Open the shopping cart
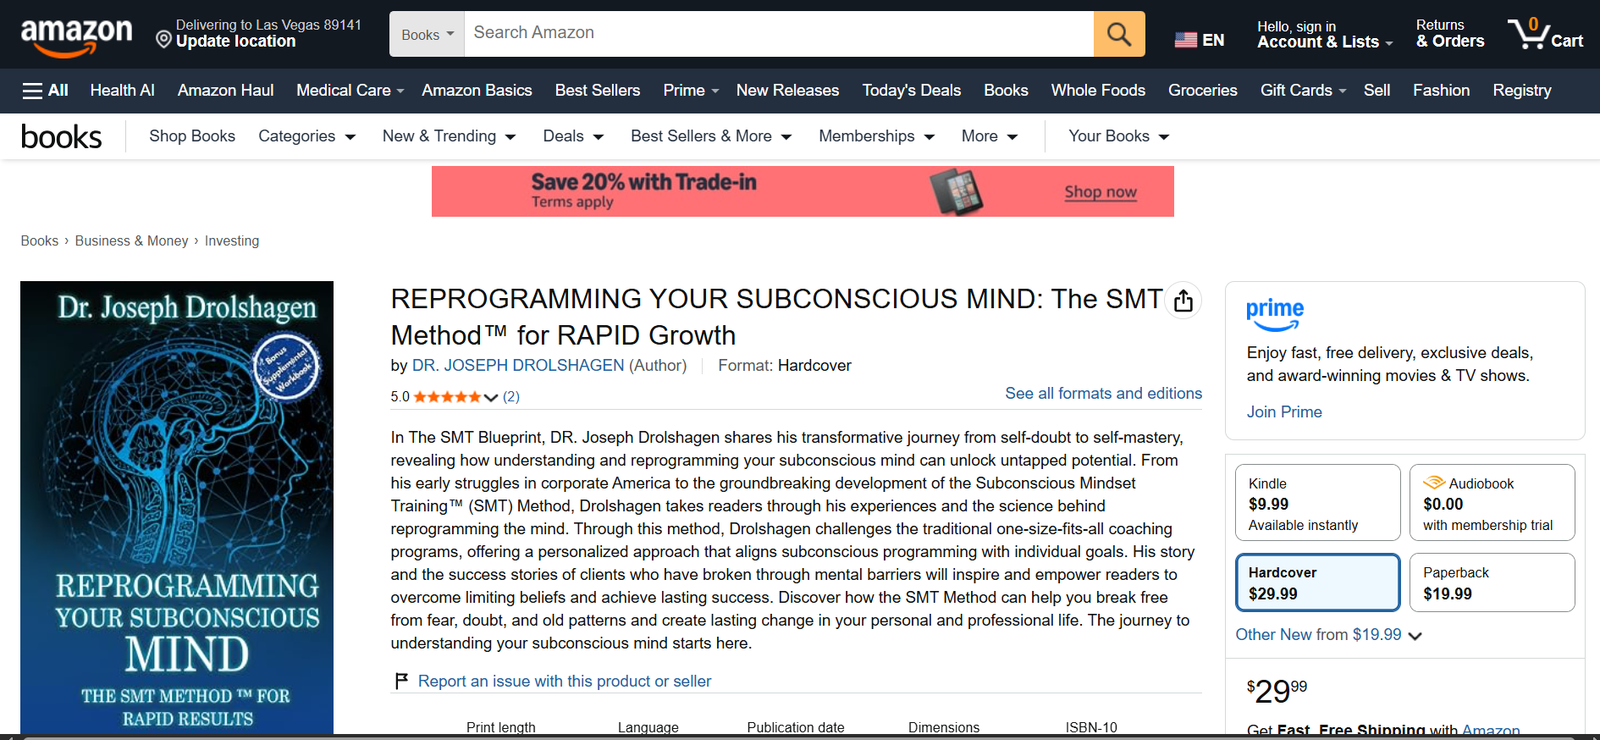 (x=1546, y=34)
